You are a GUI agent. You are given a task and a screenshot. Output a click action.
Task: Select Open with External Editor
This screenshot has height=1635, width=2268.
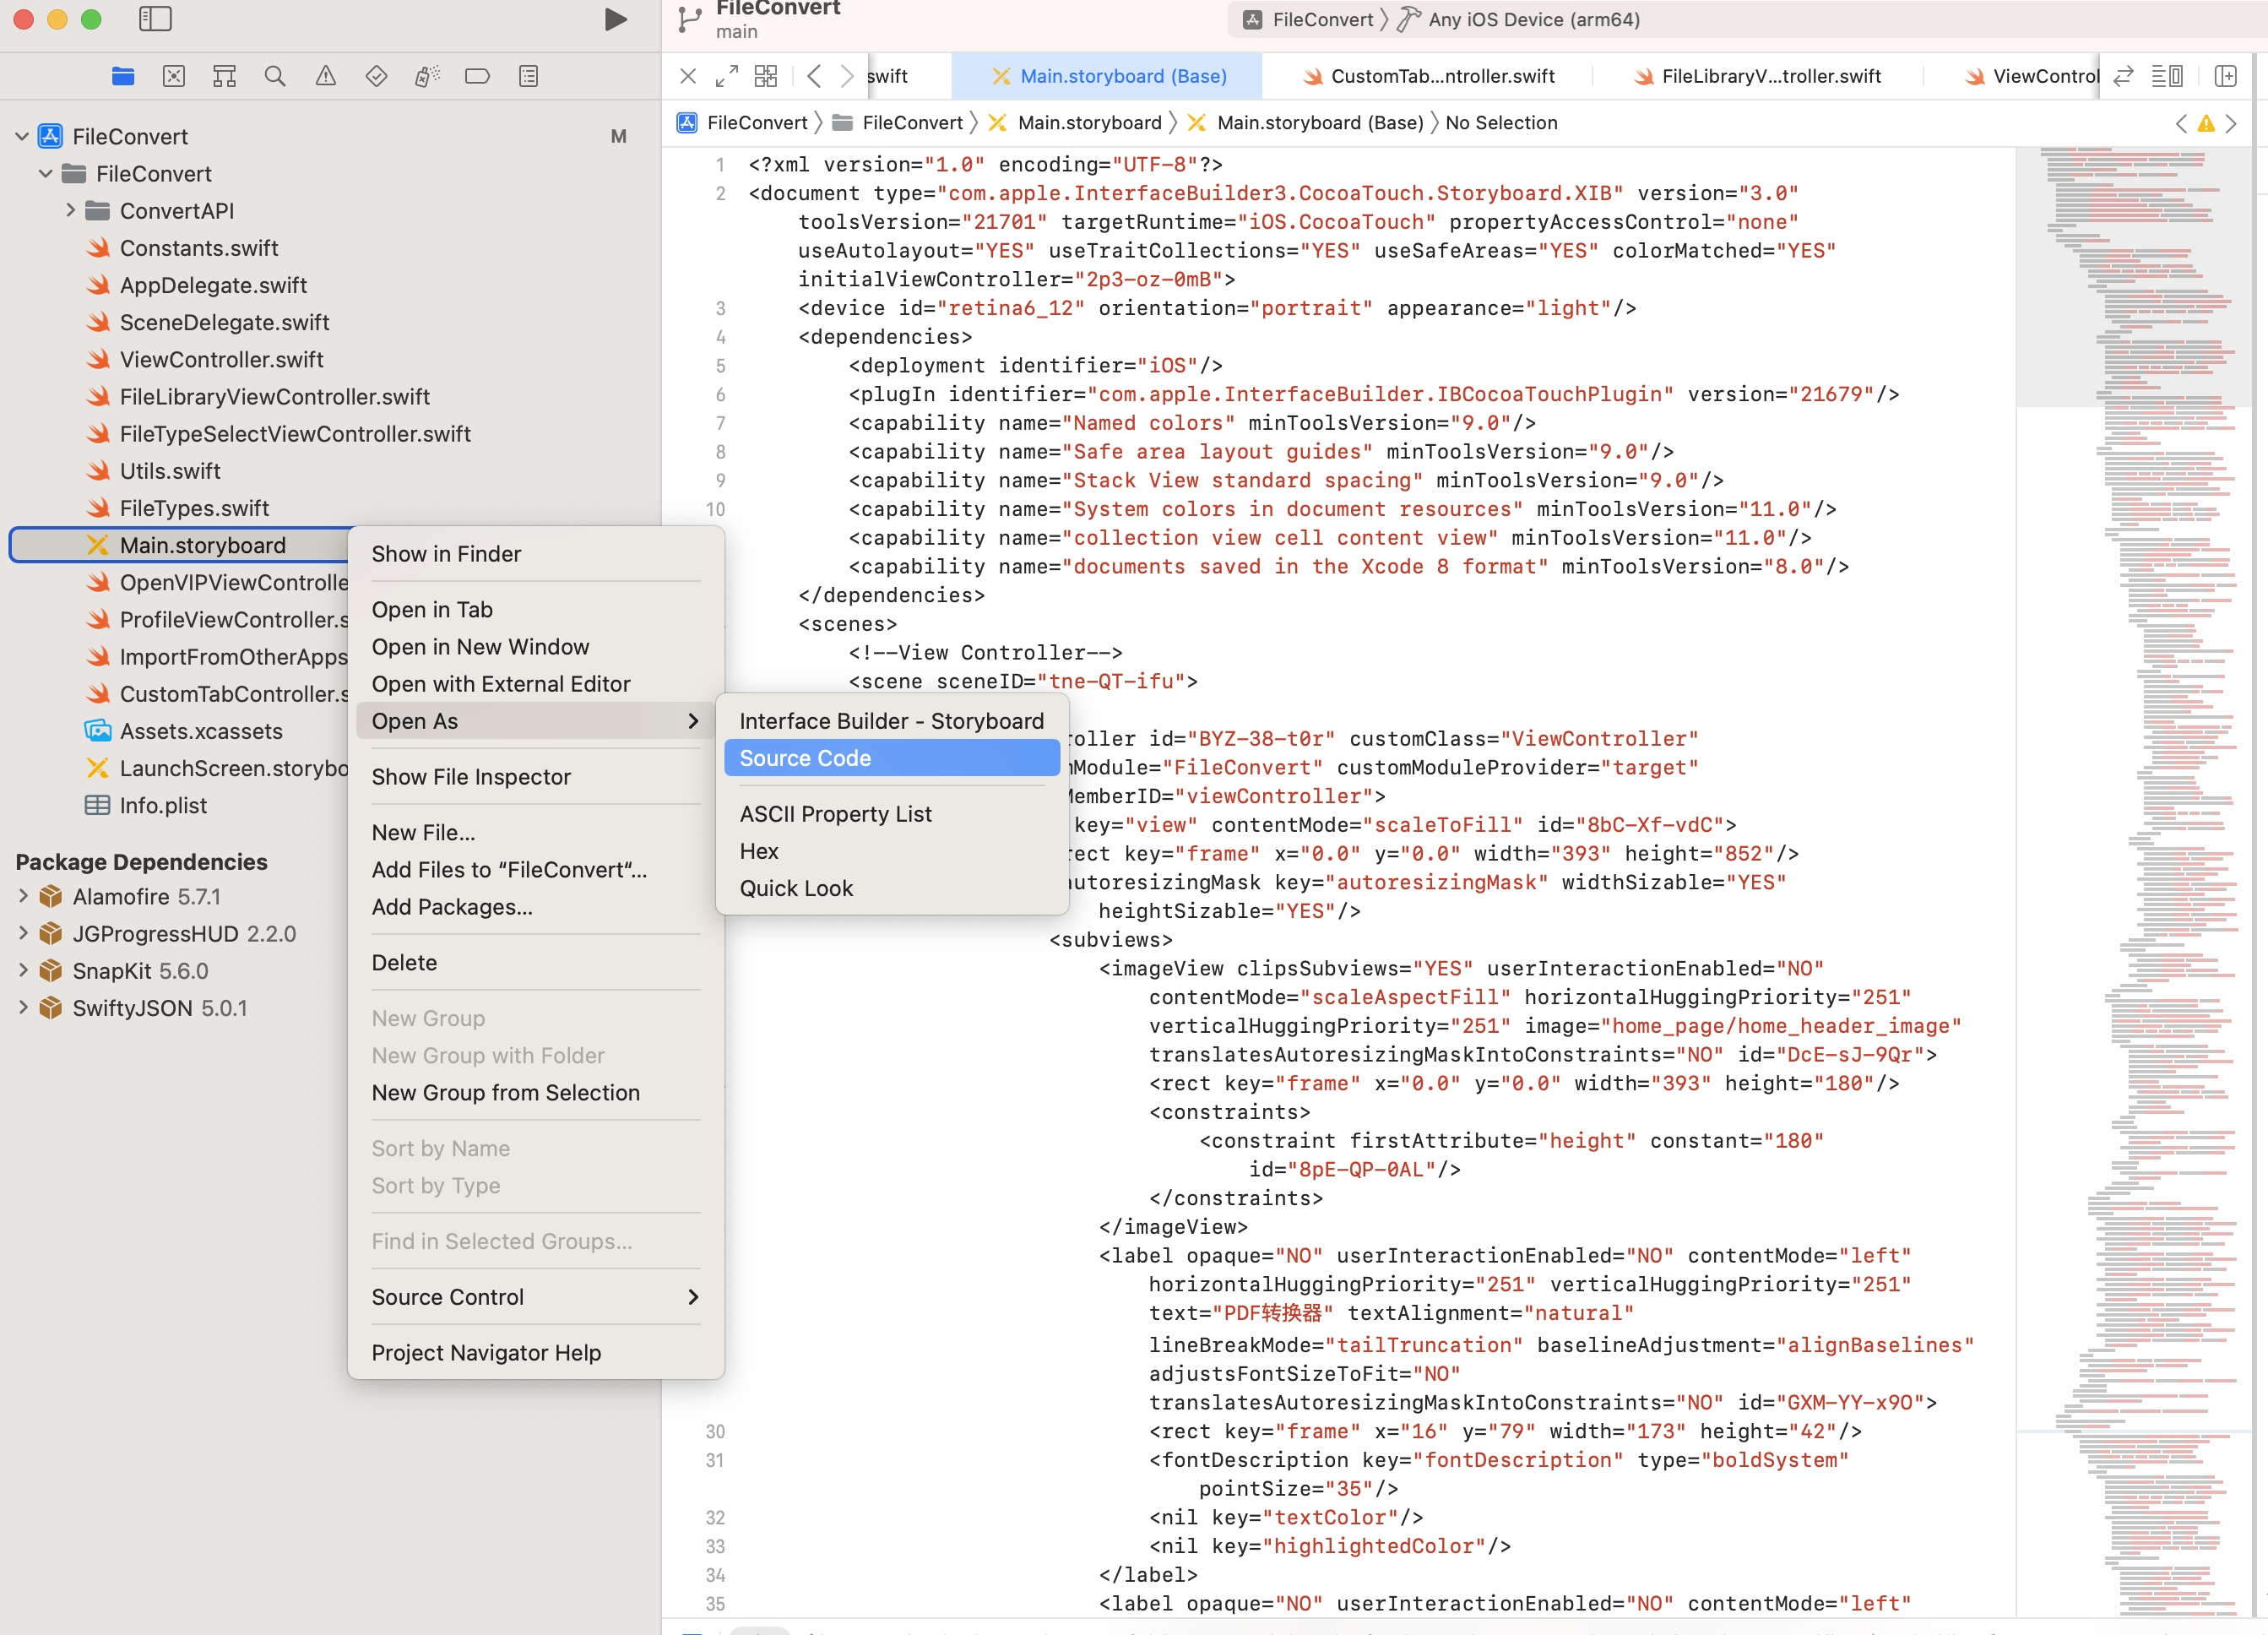click(535, 684)
